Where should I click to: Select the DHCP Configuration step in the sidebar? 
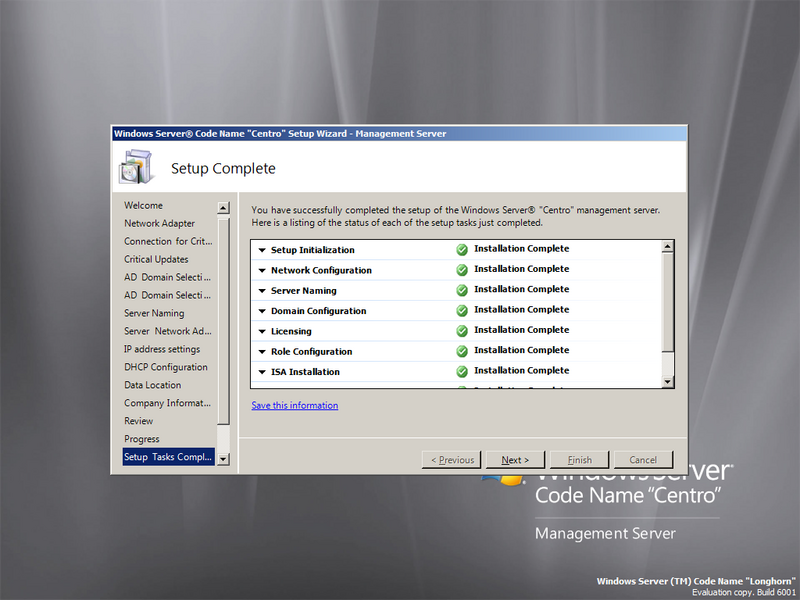tap(166, 367)
